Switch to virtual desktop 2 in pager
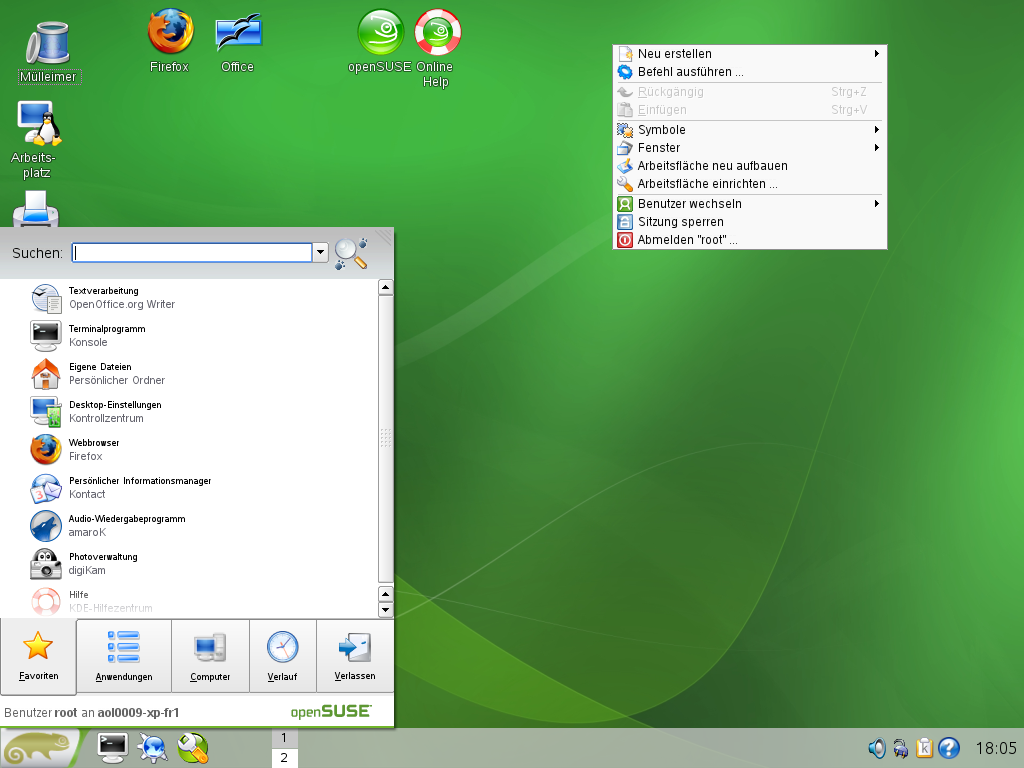The width and height of the screenshot is (1024, 768). 284,758
